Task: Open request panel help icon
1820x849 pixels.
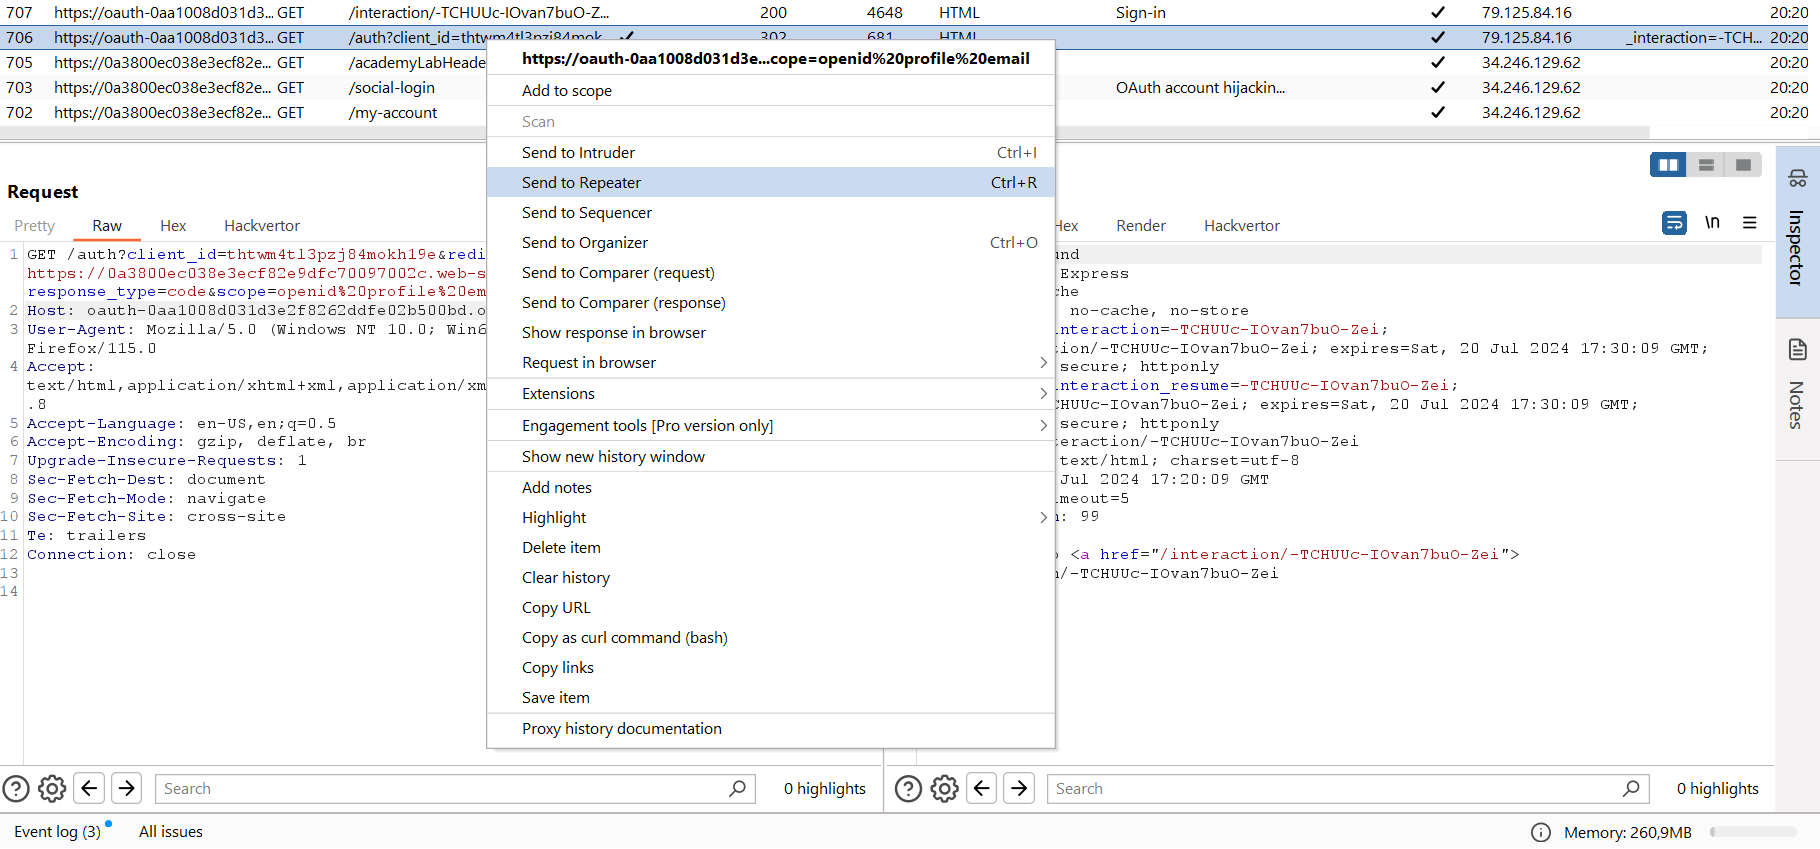Action: pos(16,789)
